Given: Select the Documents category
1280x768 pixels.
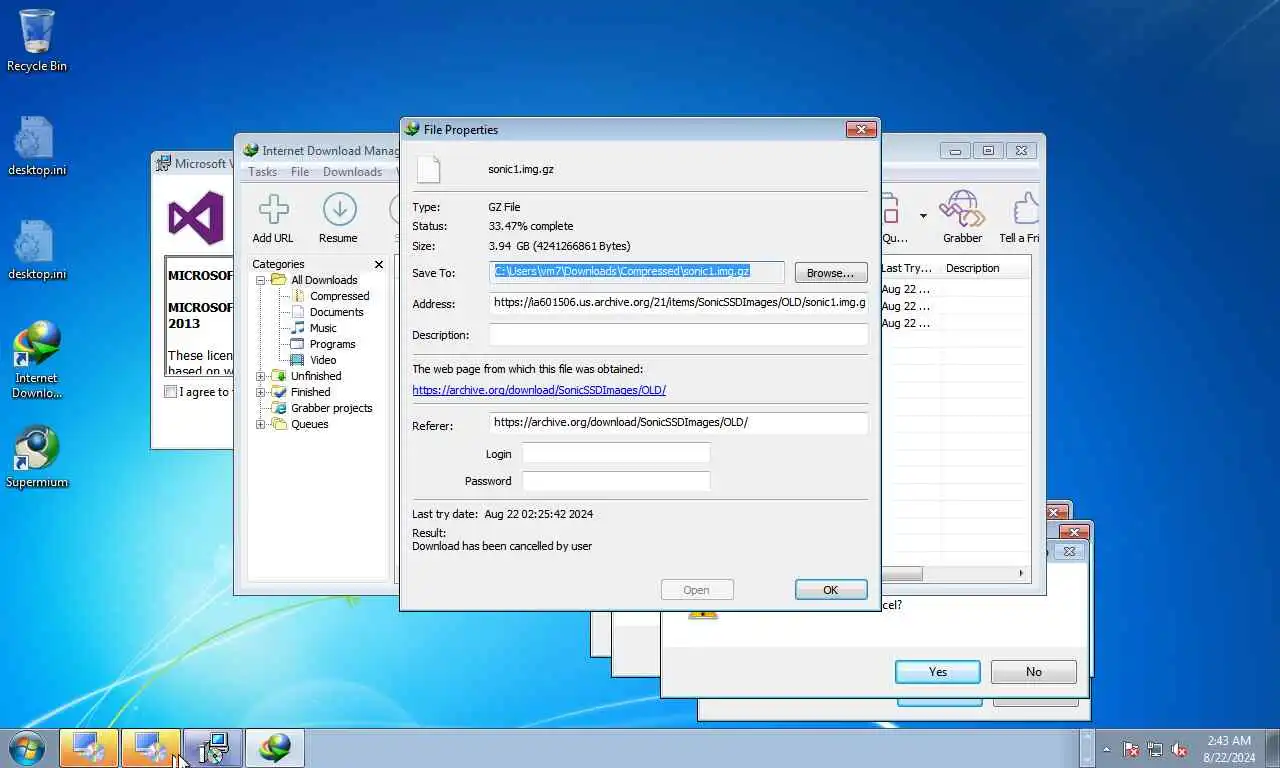Looking at the screenshot, I should click(327, 312).
